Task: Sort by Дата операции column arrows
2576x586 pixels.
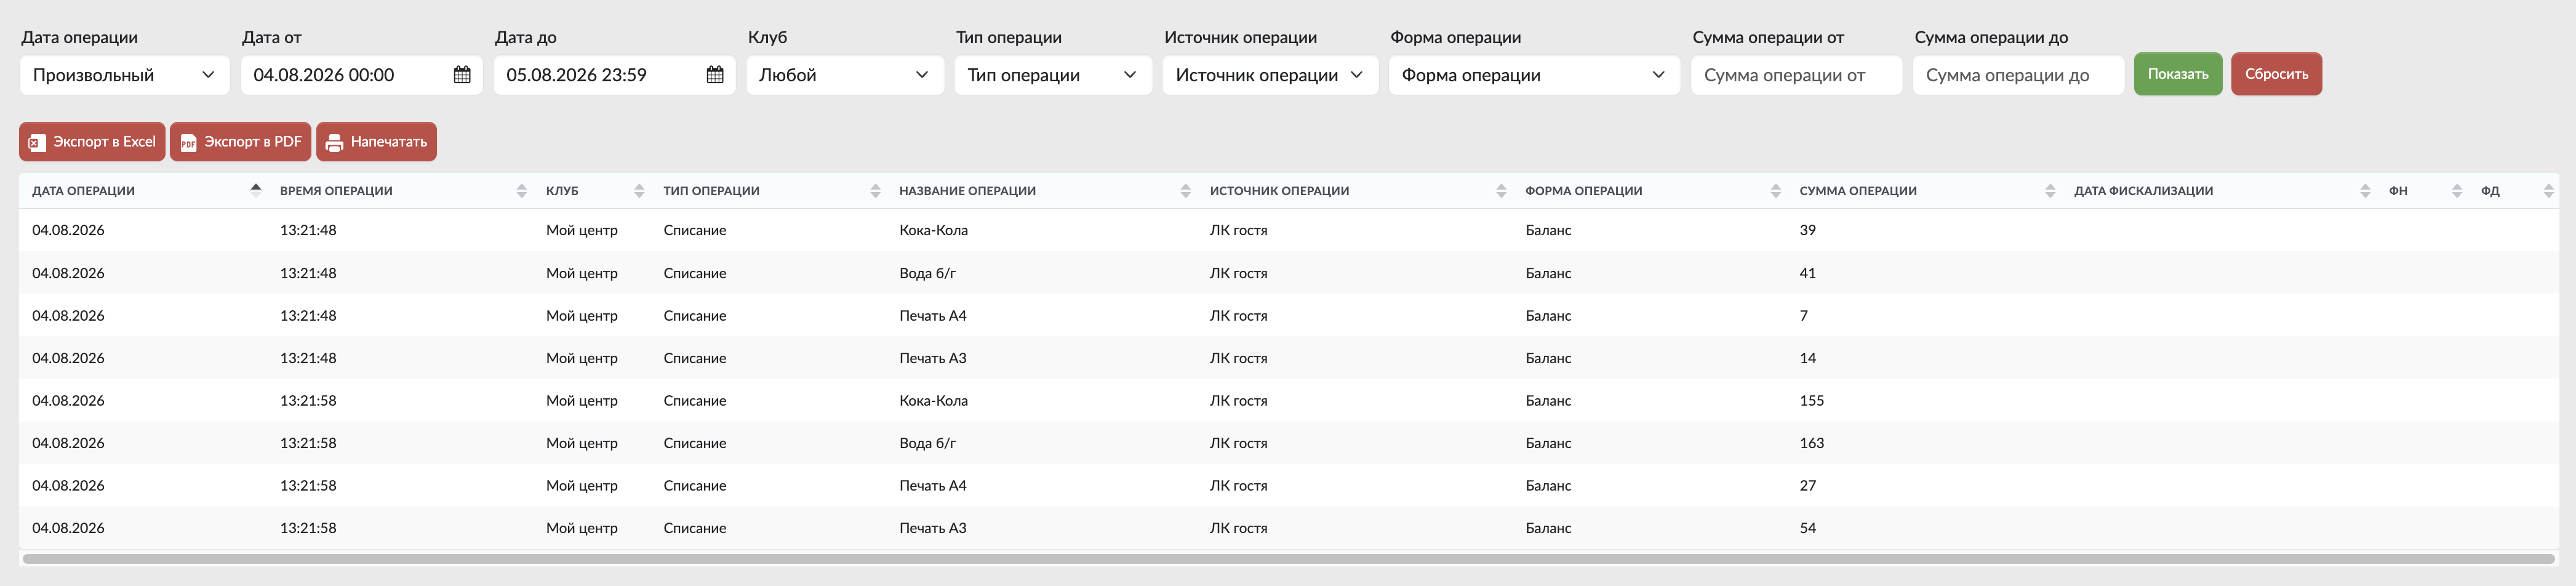Action: tap(256, 190)
